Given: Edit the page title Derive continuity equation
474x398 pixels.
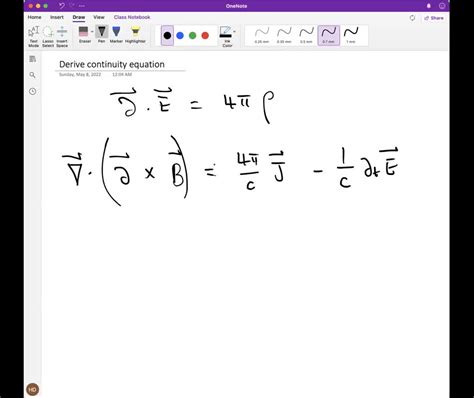Looking at the screenshot, I should pyautogui.click(x=112, y=64).
